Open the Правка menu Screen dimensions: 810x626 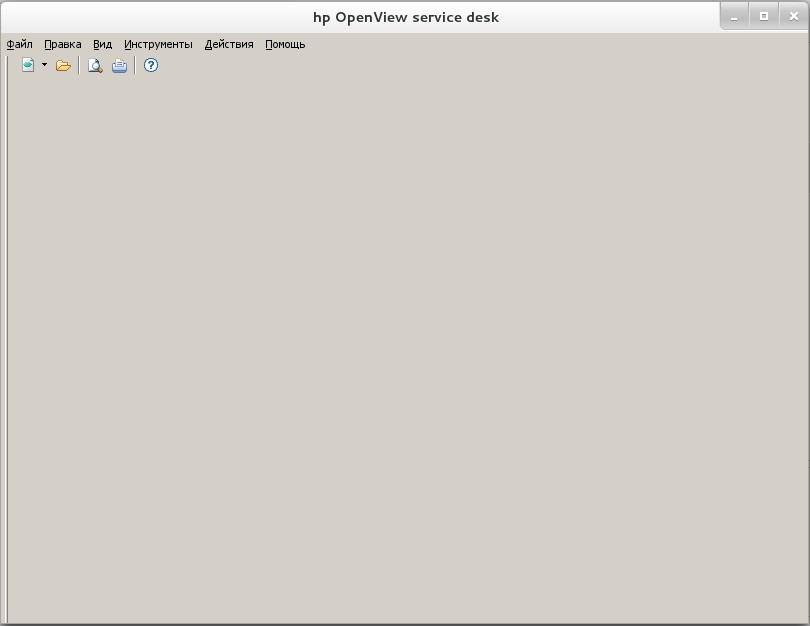click(63, 44)
